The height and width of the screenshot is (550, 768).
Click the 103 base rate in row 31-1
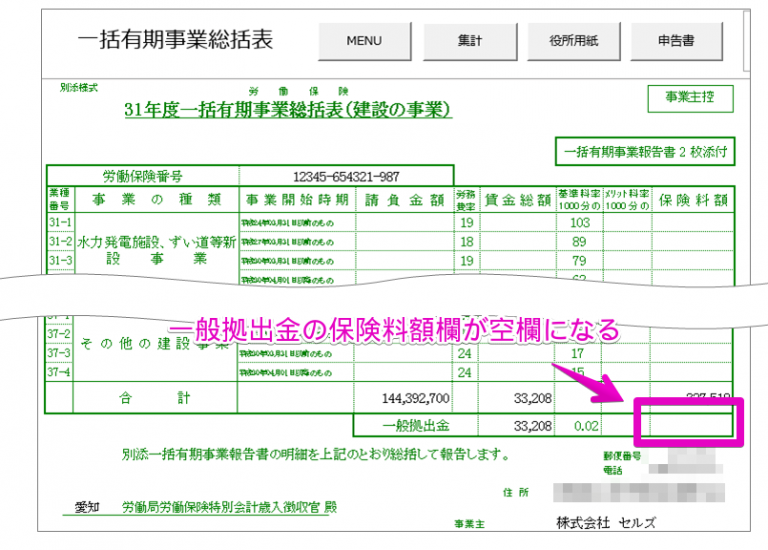[580, 222]
